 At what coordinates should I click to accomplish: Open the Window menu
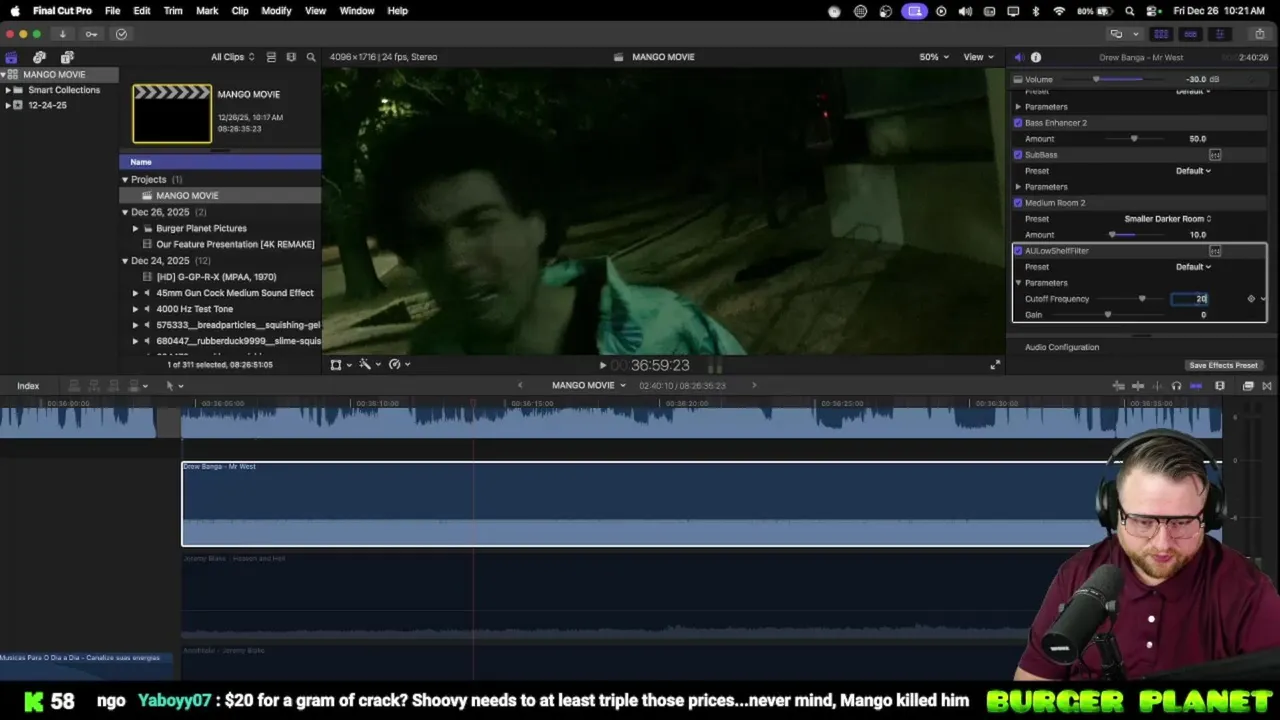[356, 11]
